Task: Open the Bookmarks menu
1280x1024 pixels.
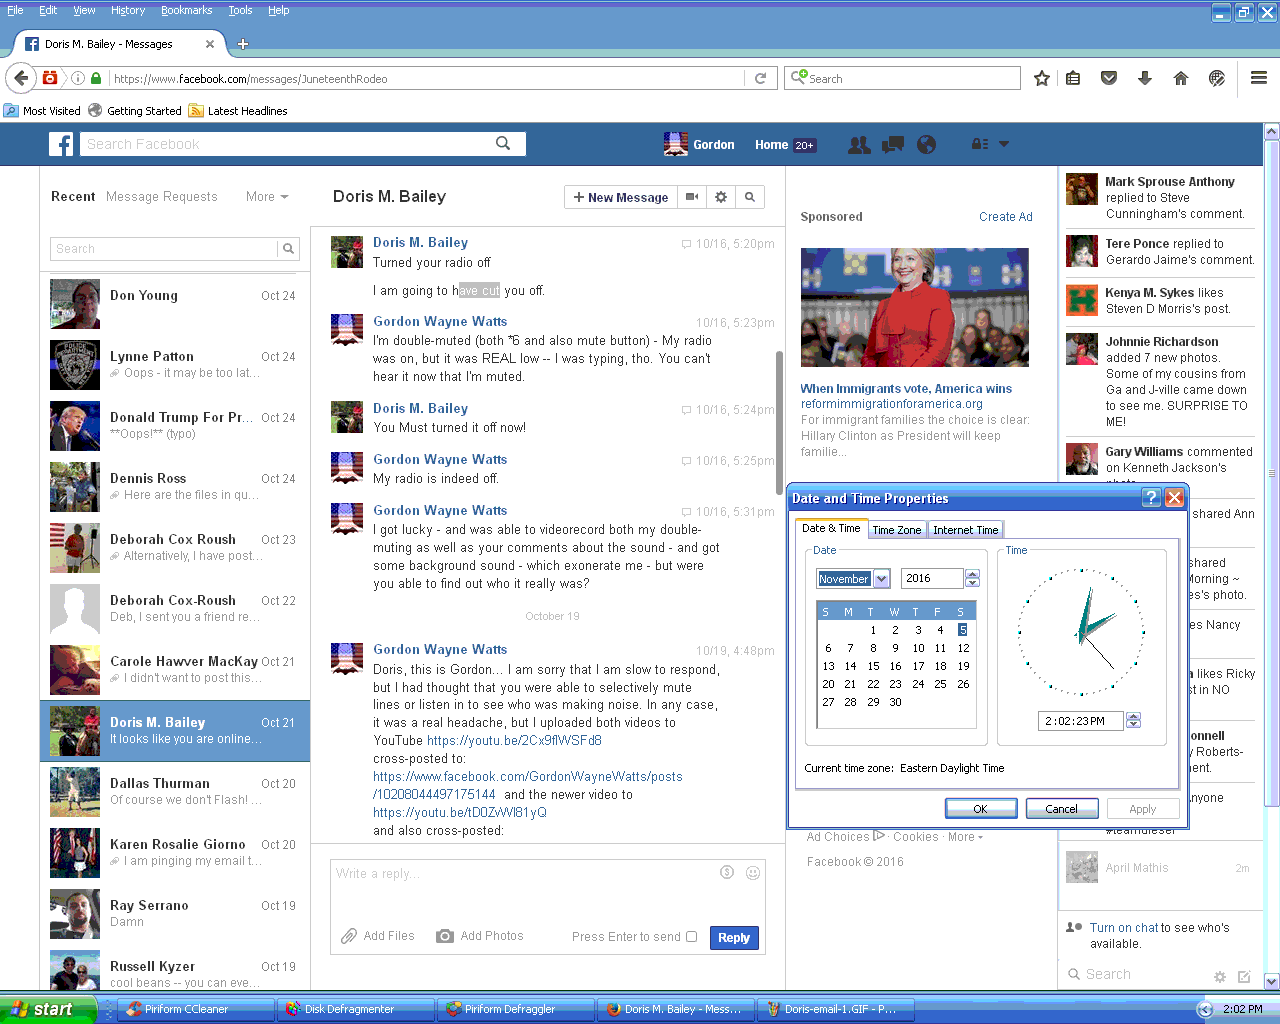Action: tap(186, 10)
